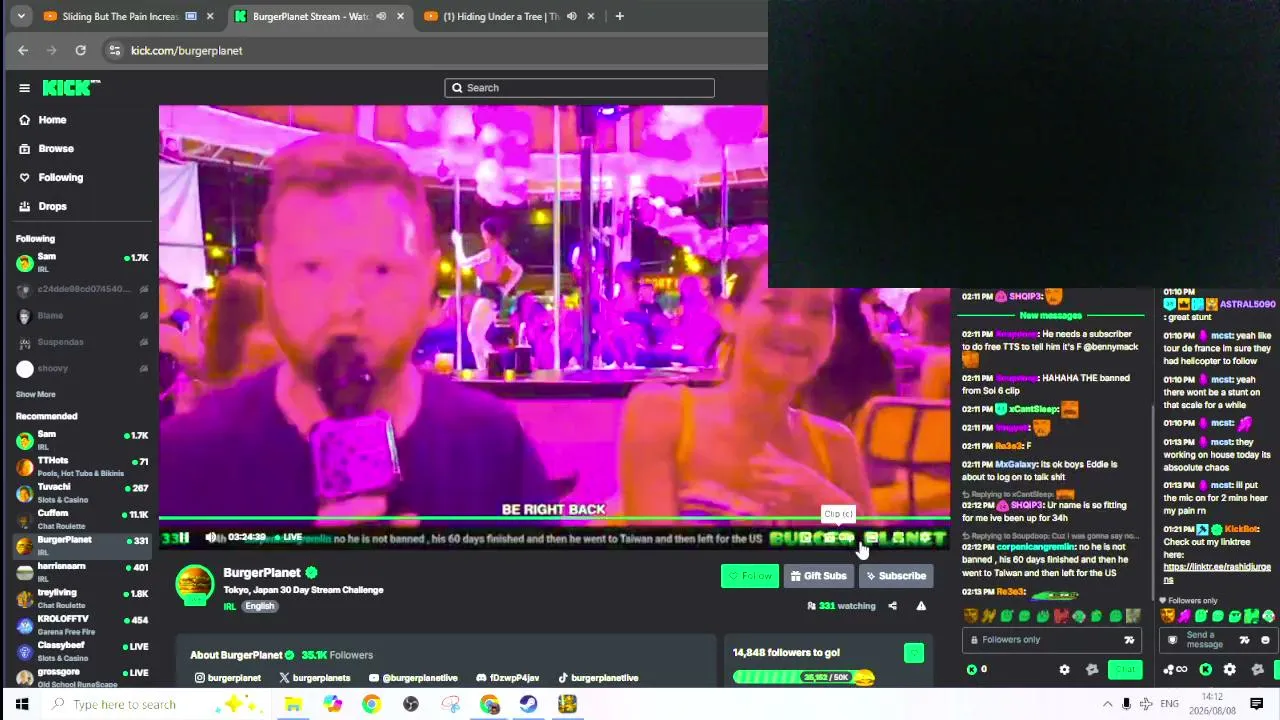1280x720 pixels.
Task: Open the Discord link fDzwpP4jav
Action: tap(508, 678)
